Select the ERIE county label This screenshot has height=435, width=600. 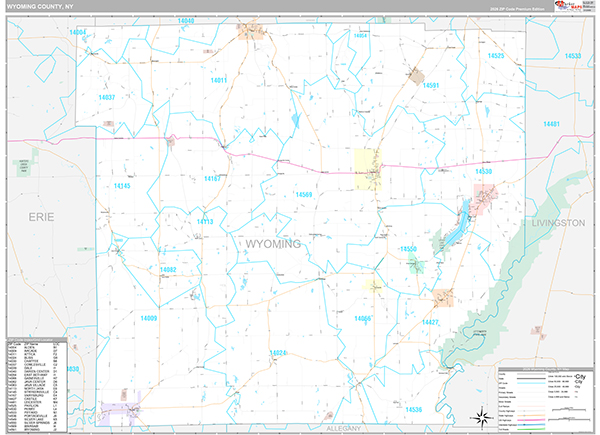pos(41,217)
